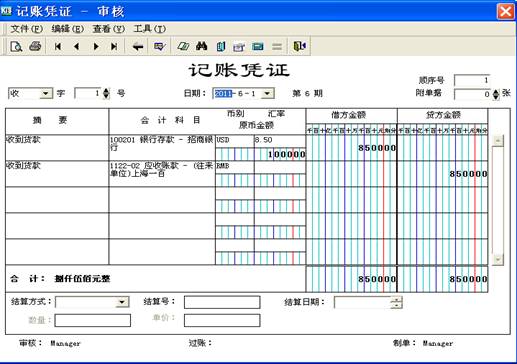Click the 结算日期 input field
This screenshot has width=517, height=364.
pos(363,302)
